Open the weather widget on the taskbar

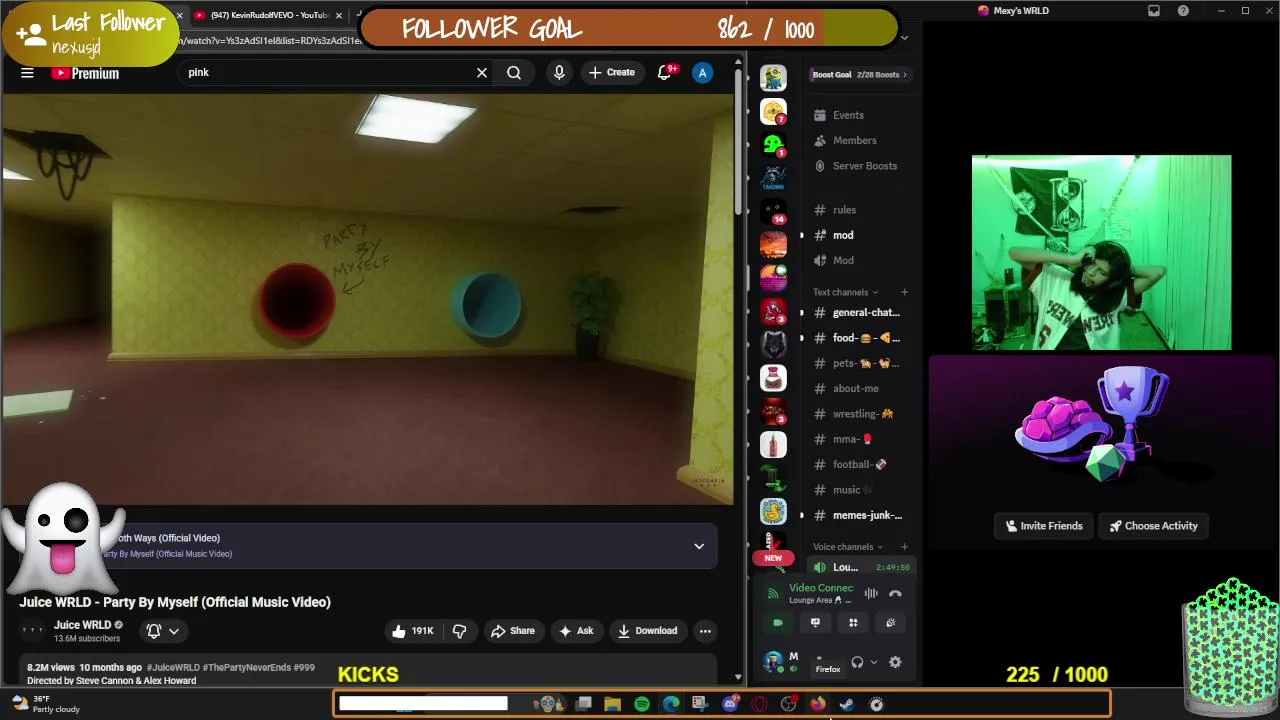(46, 704)
